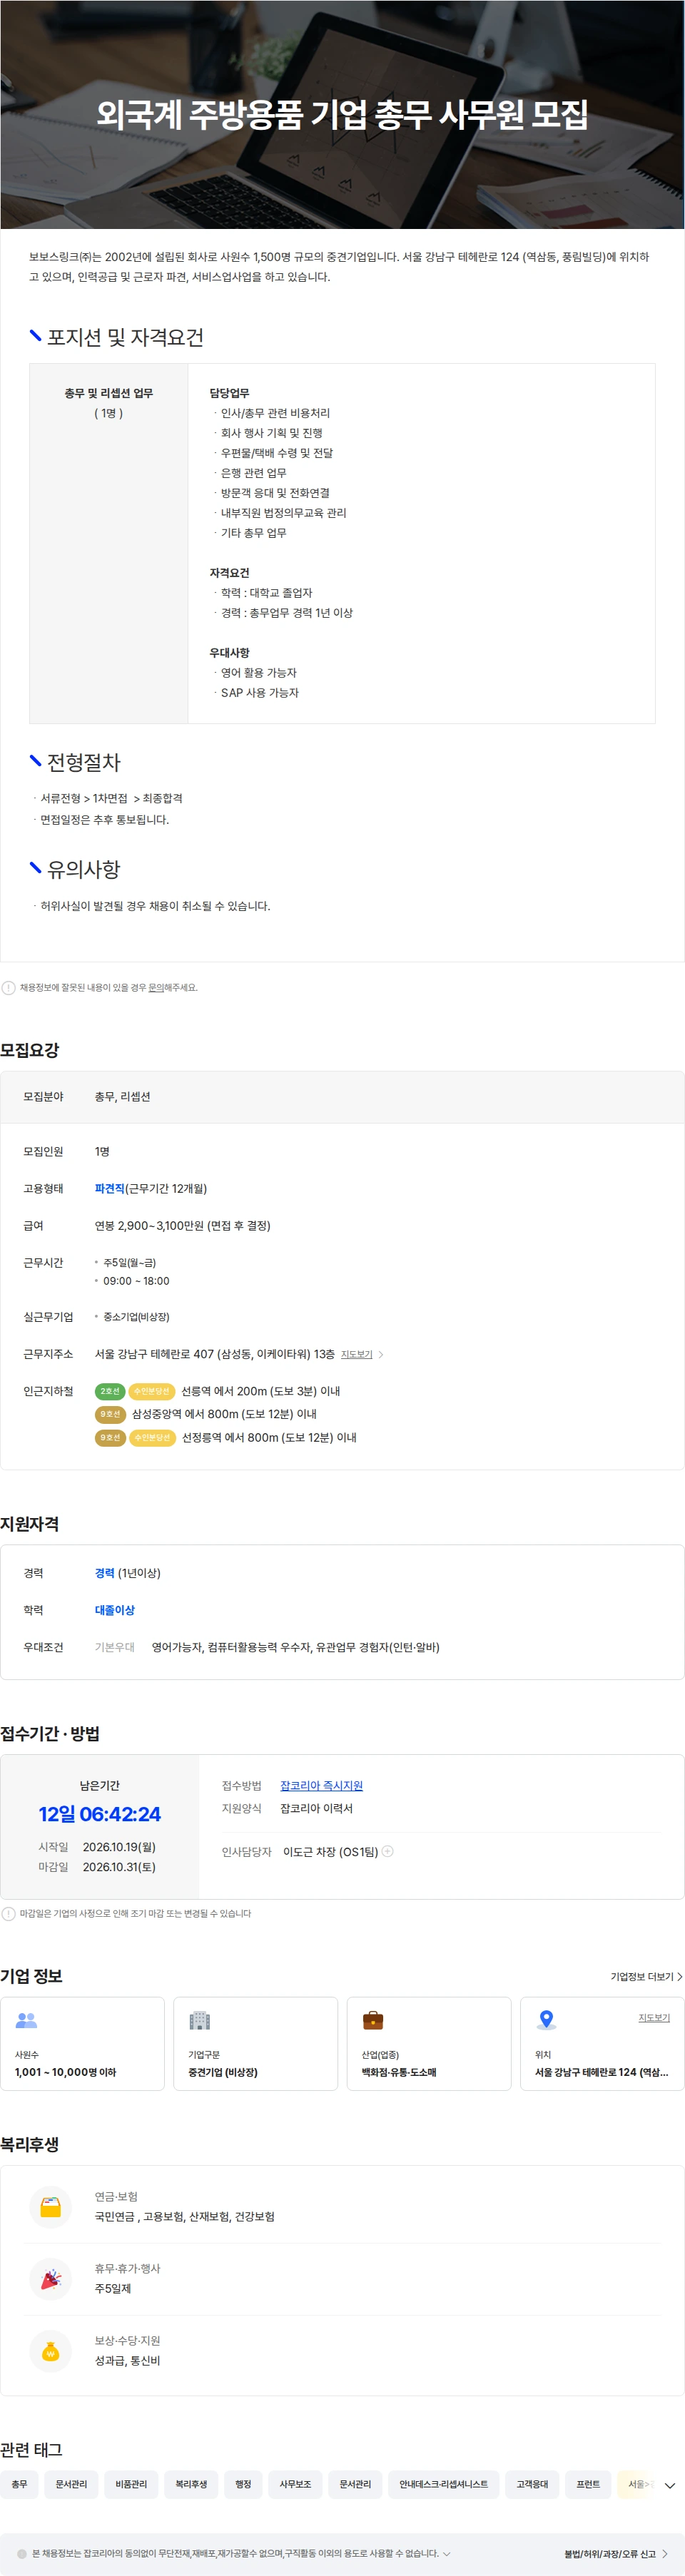Screen dimensions: 685x2576
Task: Click the 수인분당선 badge for 선릉역
Action: 152,1391
